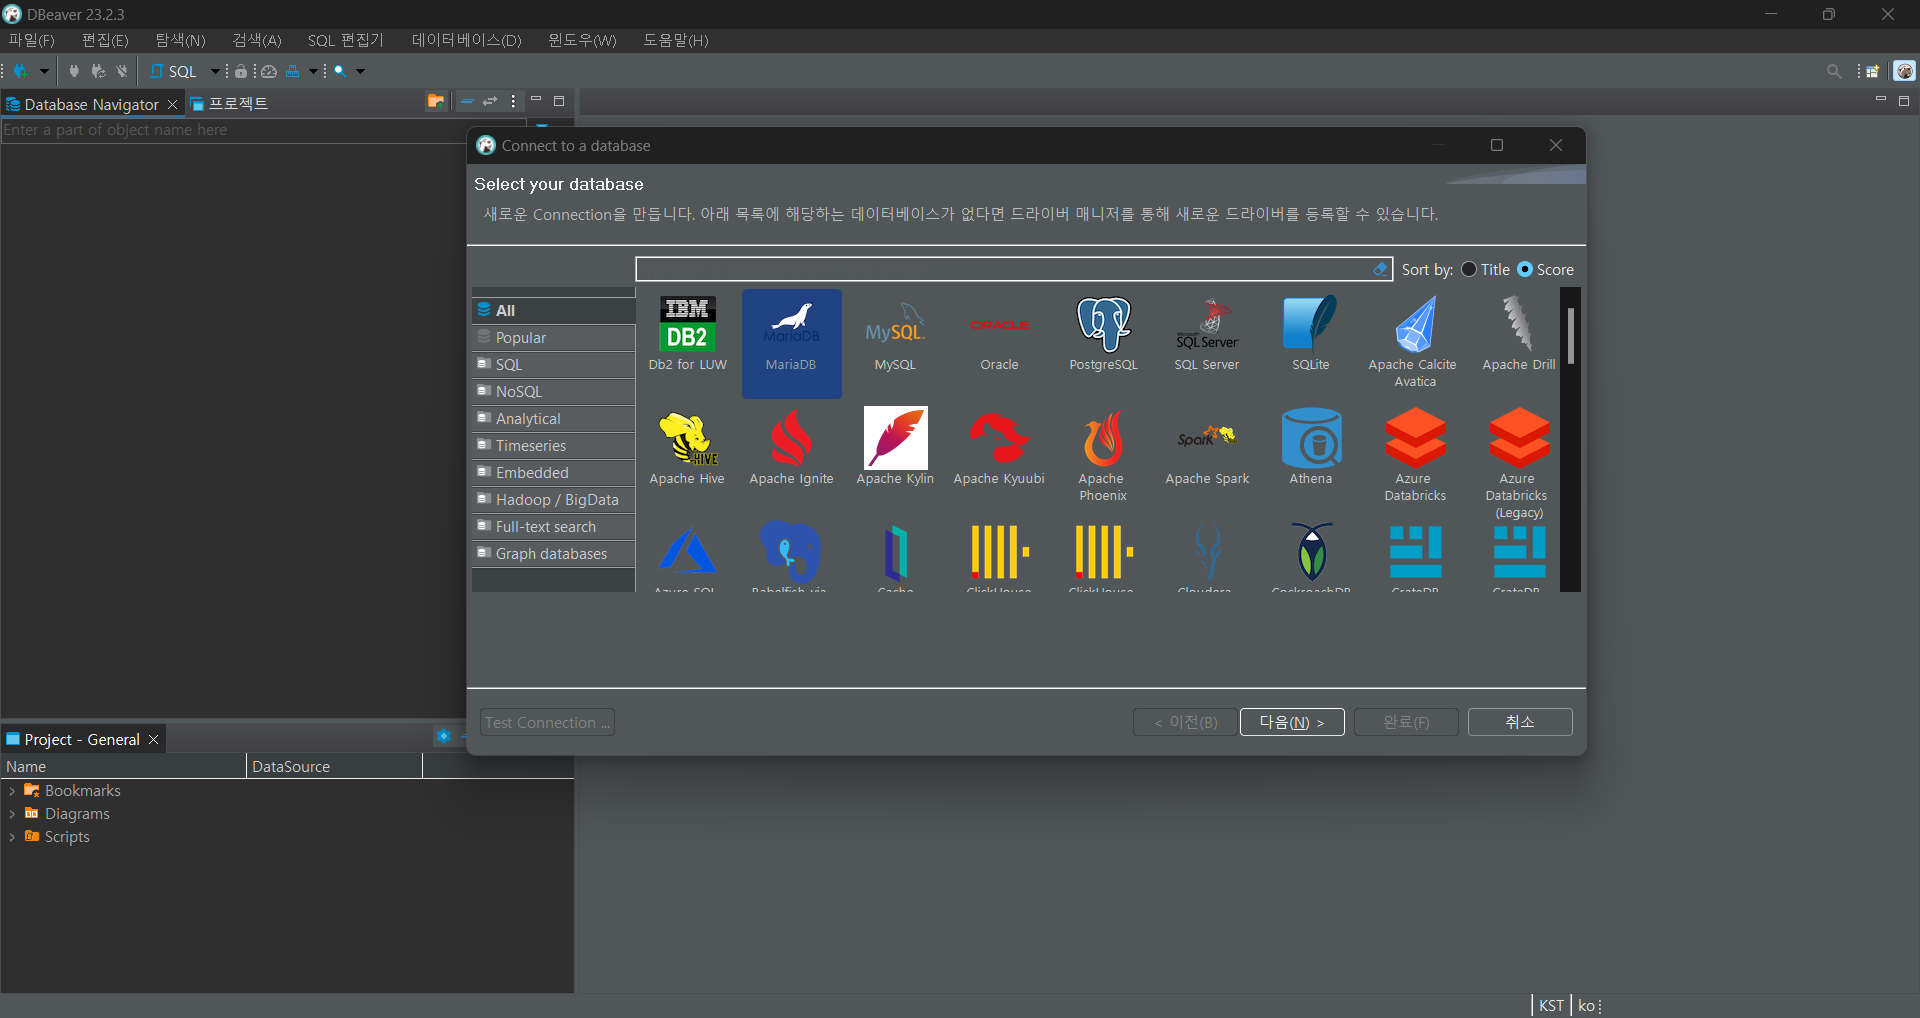Click the transaction lock icon in toolbar
This screenshot has width=1920, height=1018.
pos(241,71)
